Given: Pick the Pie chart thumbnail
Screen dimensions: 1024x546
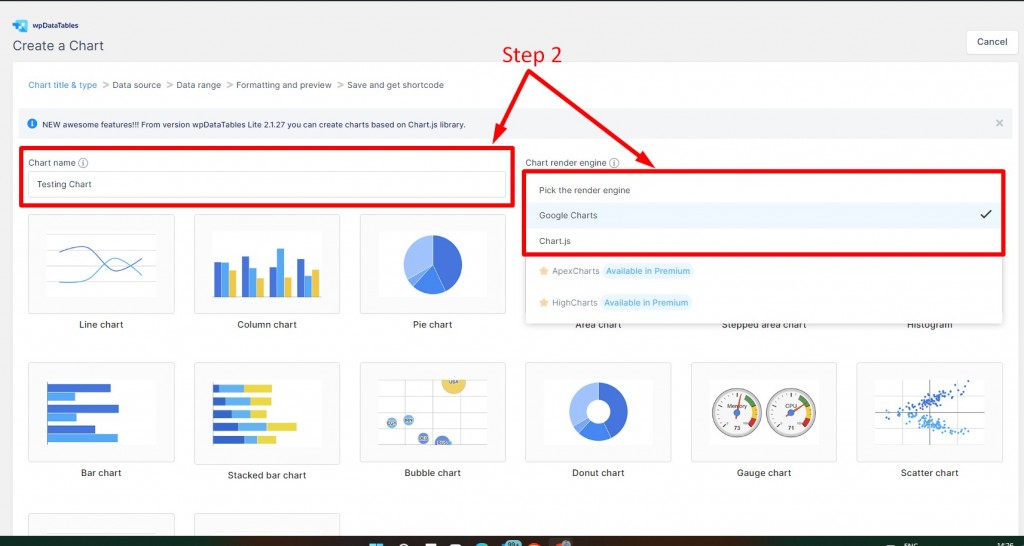Looking at the screenshot, I should coord(432,264).
